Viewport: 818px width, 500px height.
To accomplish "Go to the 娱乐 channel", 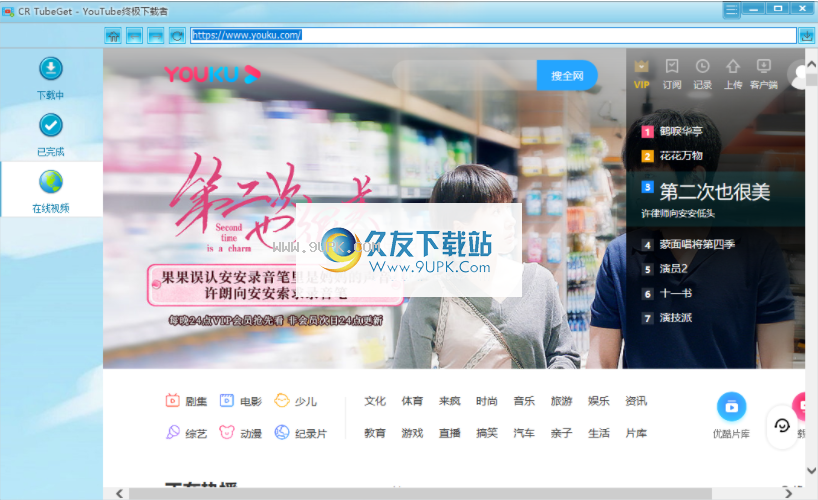I will pyautogui.click(x=599, y=401).
